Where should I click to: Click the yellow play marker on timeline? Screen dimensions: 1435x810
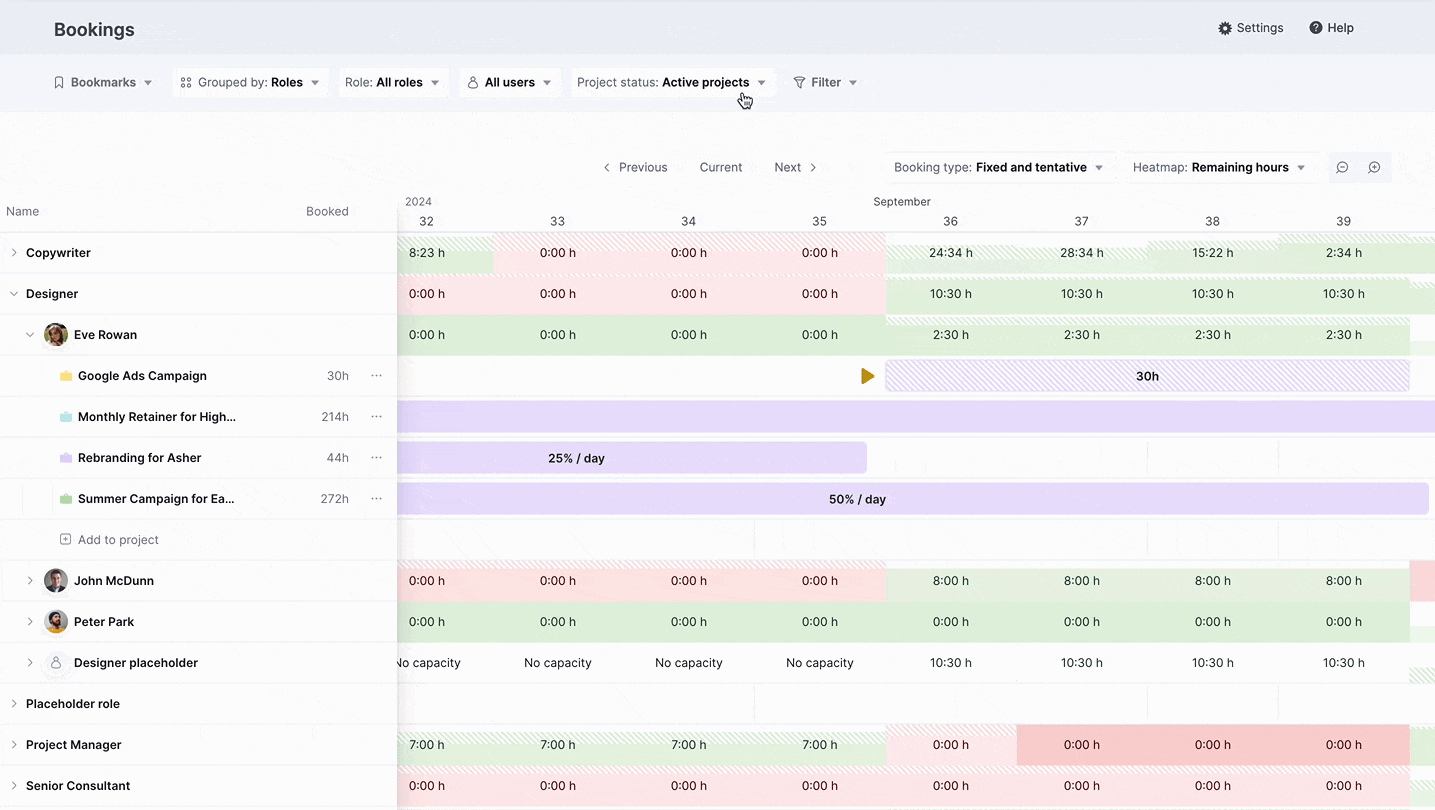pos(867,376)
